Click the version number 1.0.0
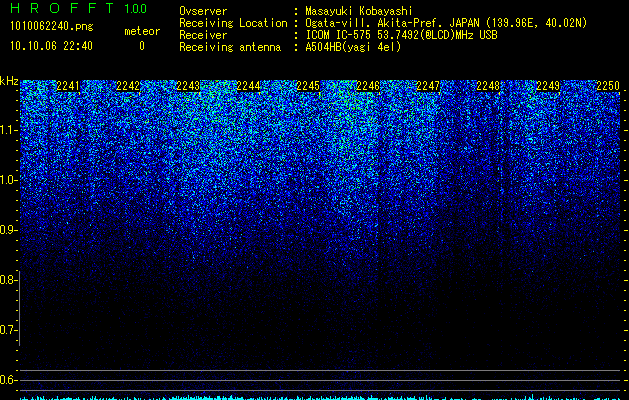This screenshot has width=629, height=400. (135, 8)
